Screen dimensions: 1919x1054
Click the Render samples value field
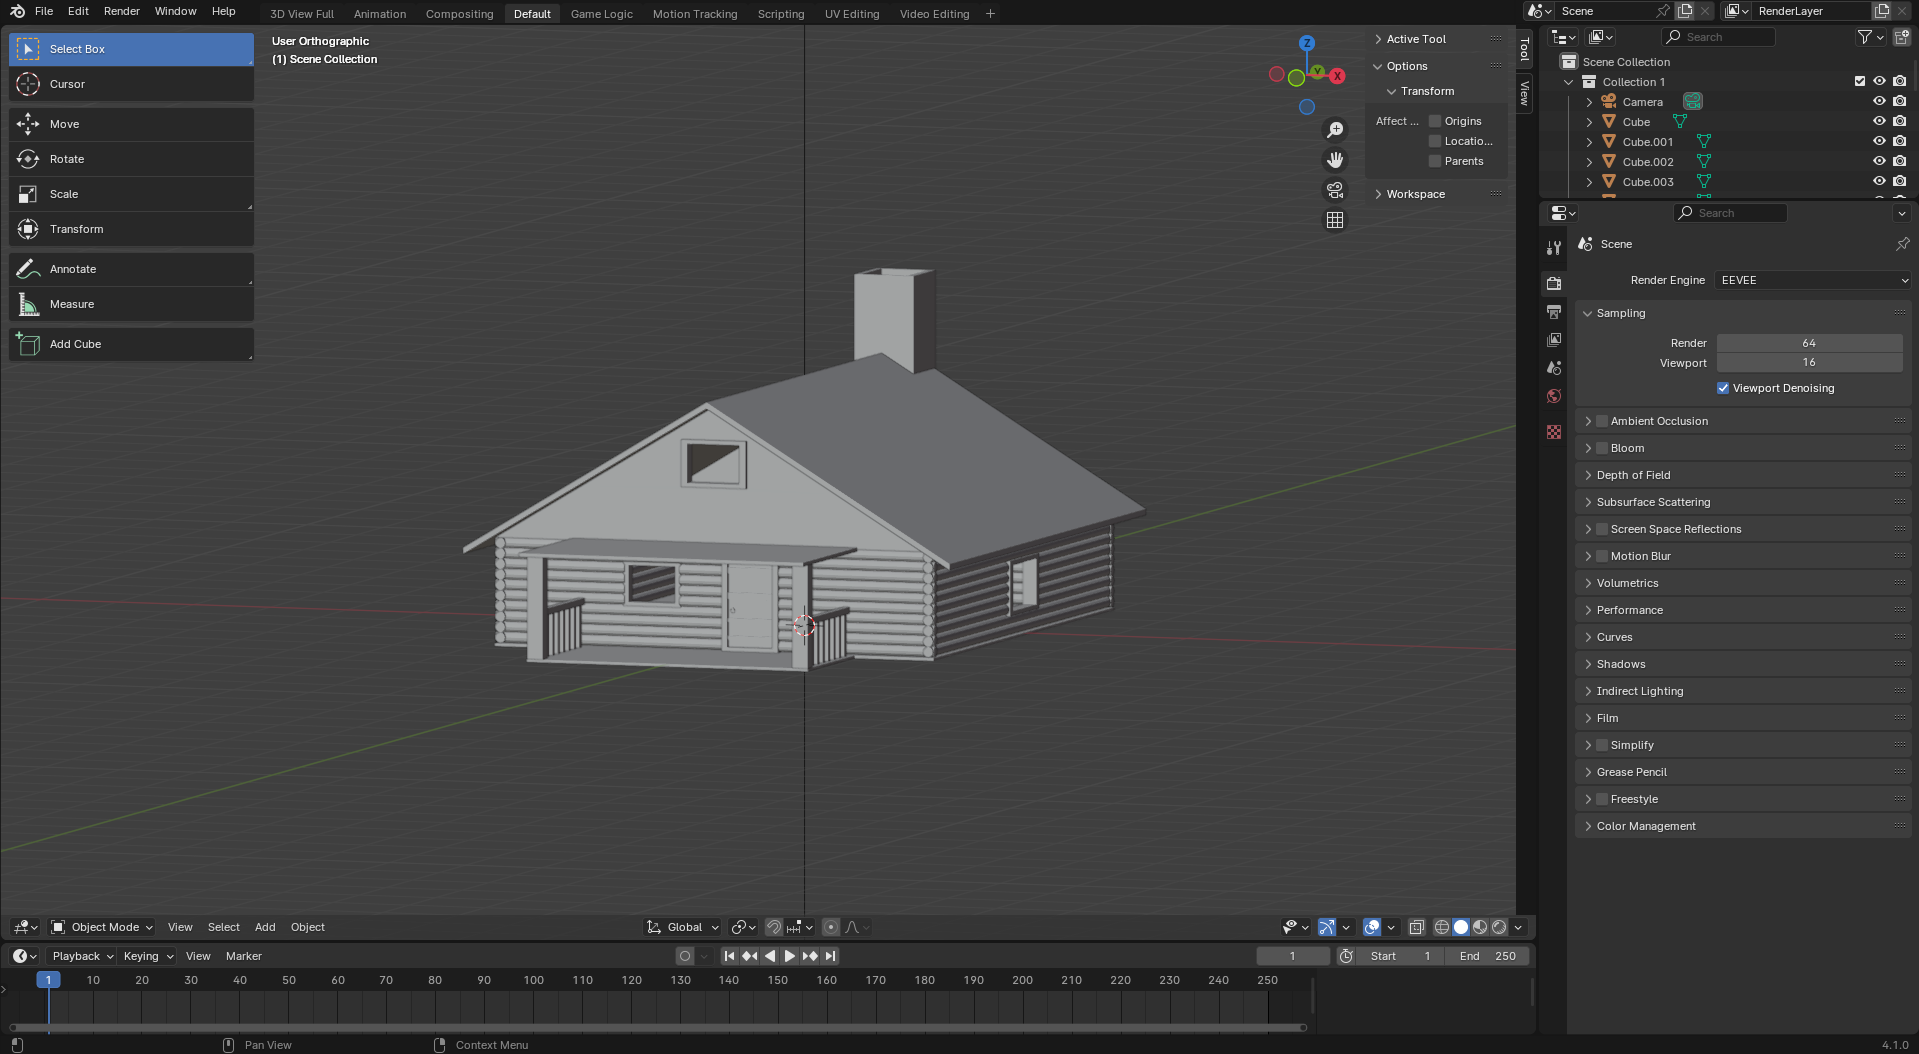(x=1808, y=343)
